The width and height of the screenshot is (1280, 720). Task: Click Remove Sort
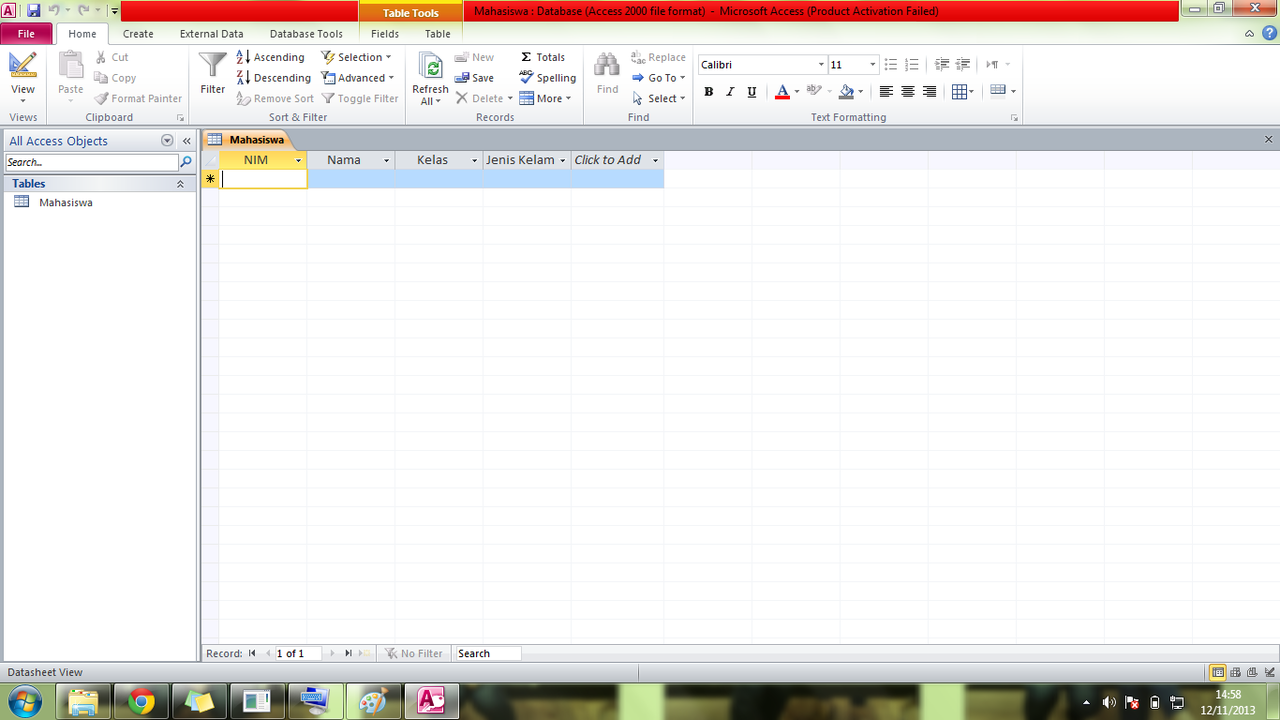pos(275,98)
